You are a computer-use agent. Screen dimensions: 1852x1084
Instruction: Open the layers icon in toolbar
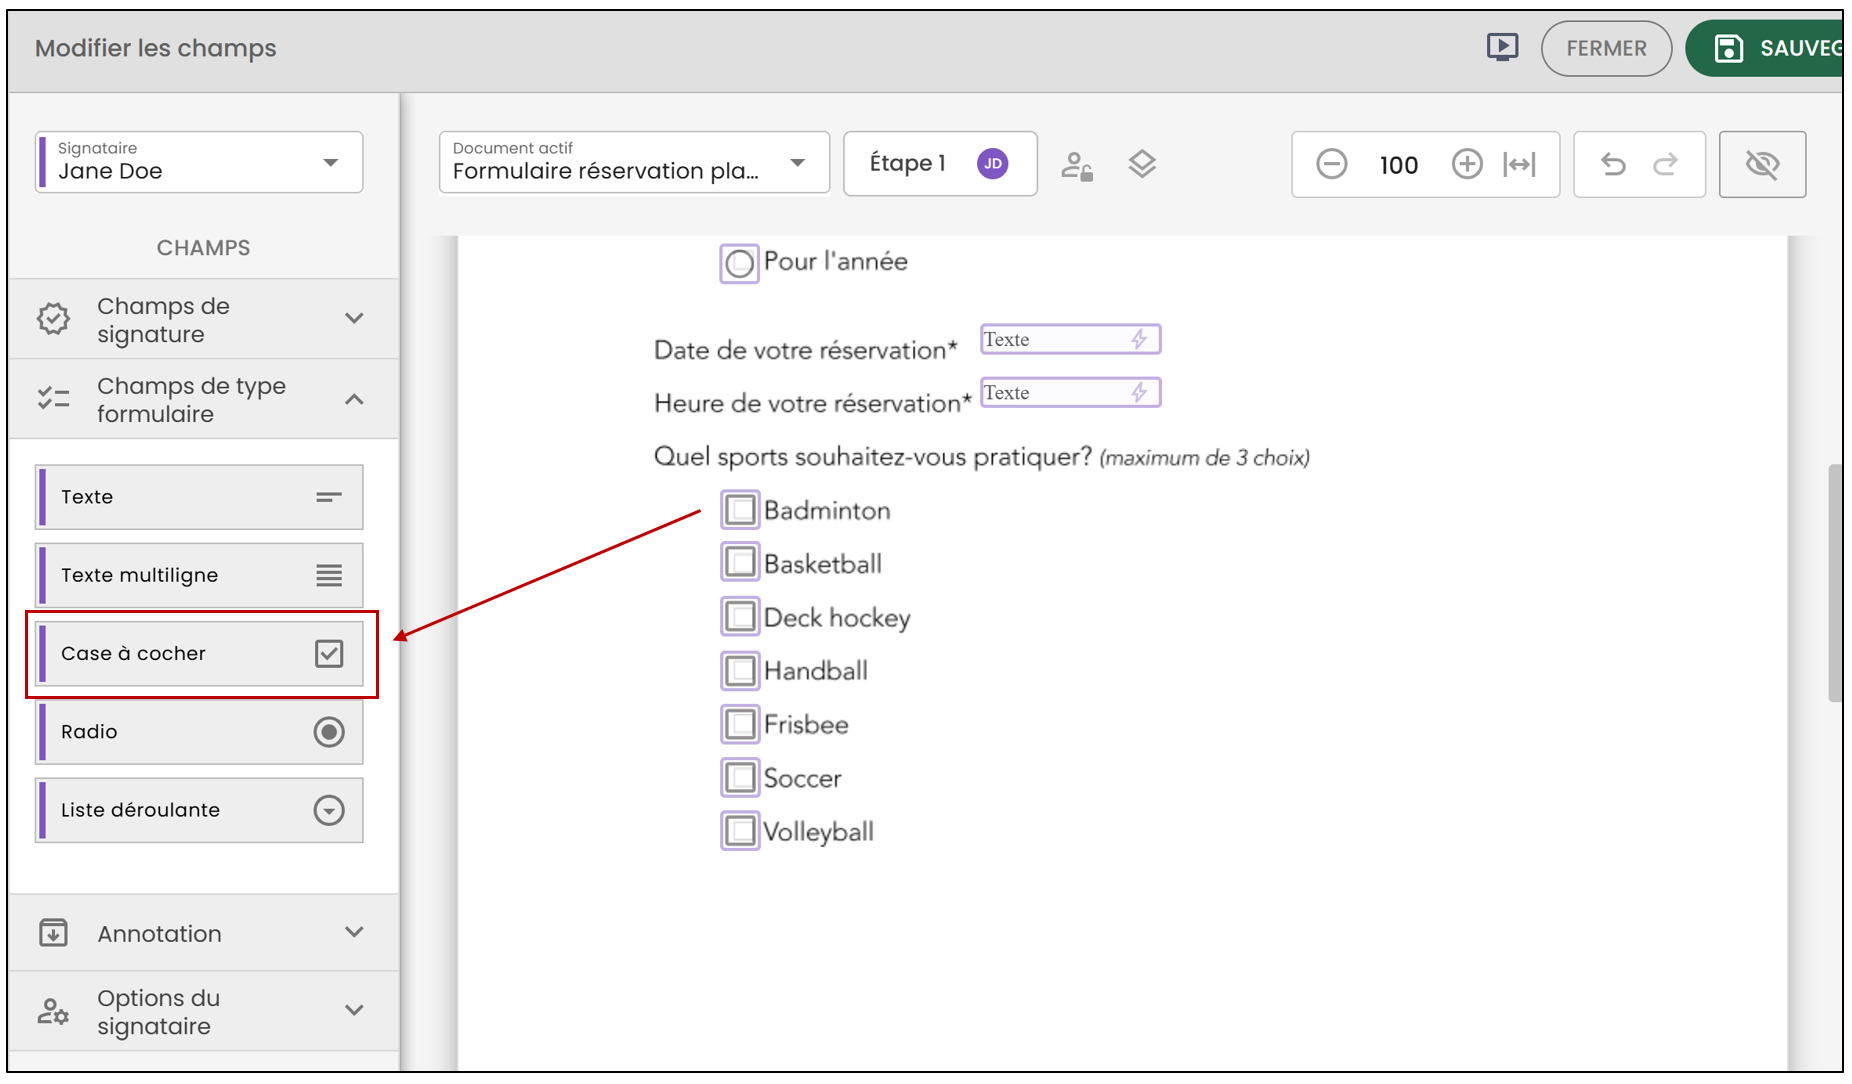point(1142,163)
